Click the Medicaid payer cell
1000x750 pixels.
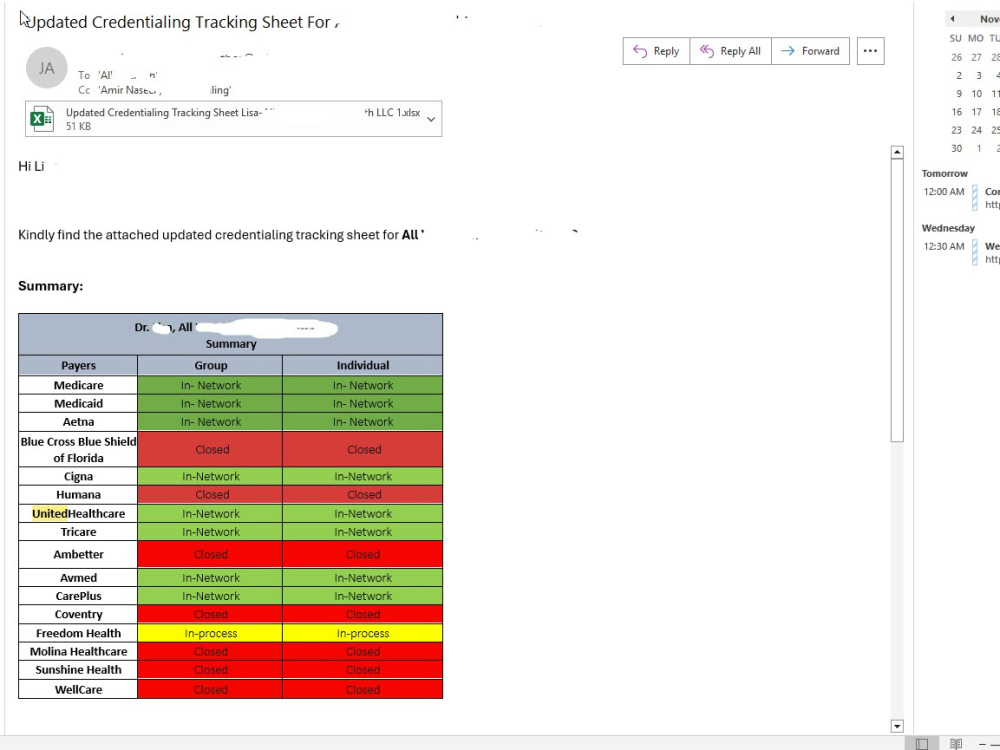[x=78, y=404]
